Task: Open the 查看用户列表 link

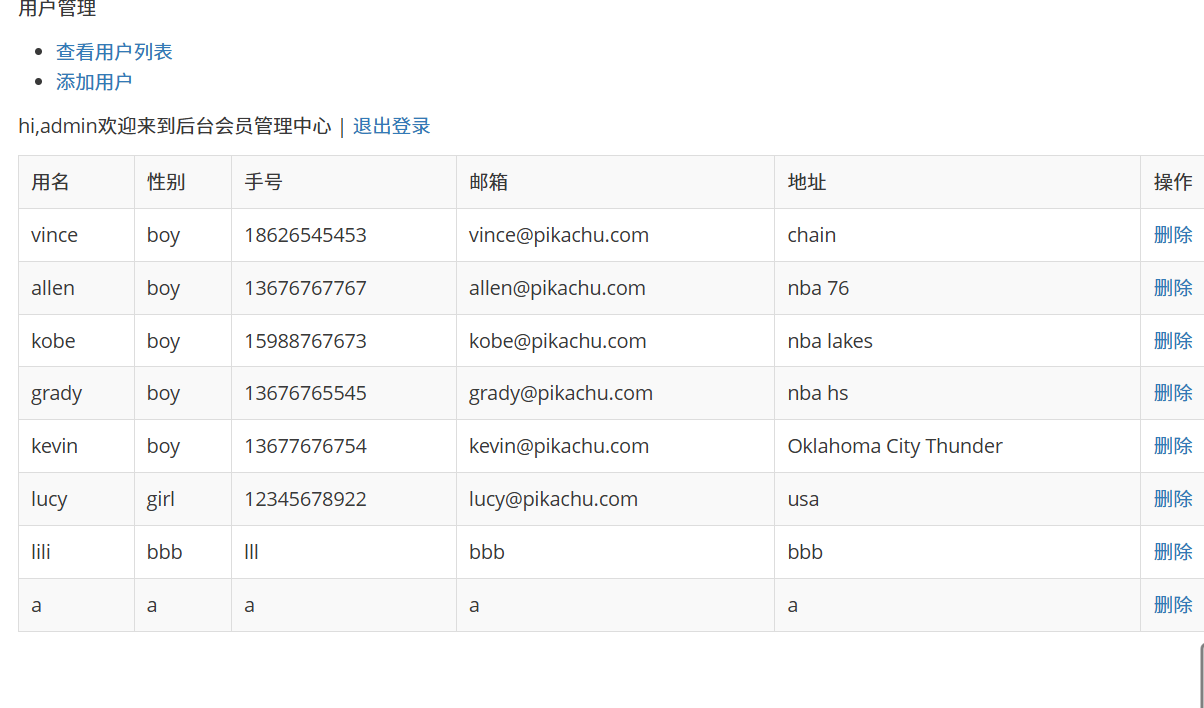Action: coord(114,51)
